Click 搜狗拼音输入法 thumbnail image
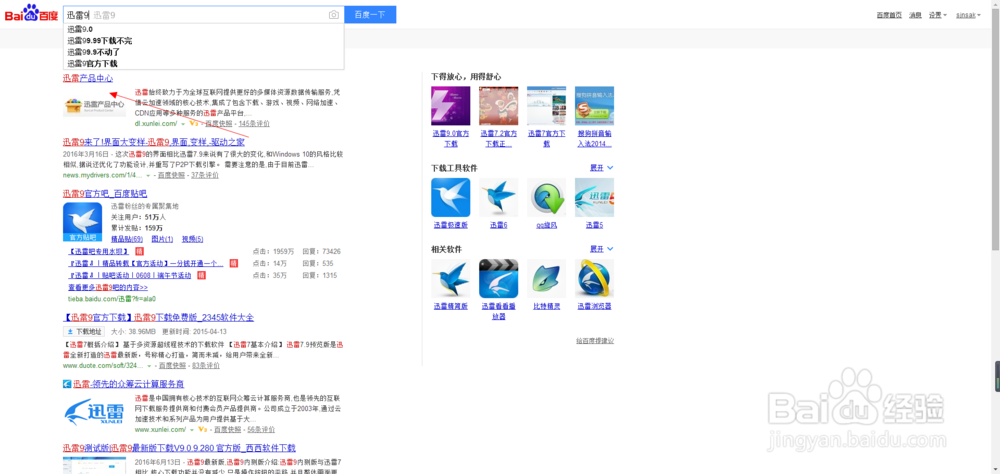This screenshot has width=1000, height=474. point(594,106)
